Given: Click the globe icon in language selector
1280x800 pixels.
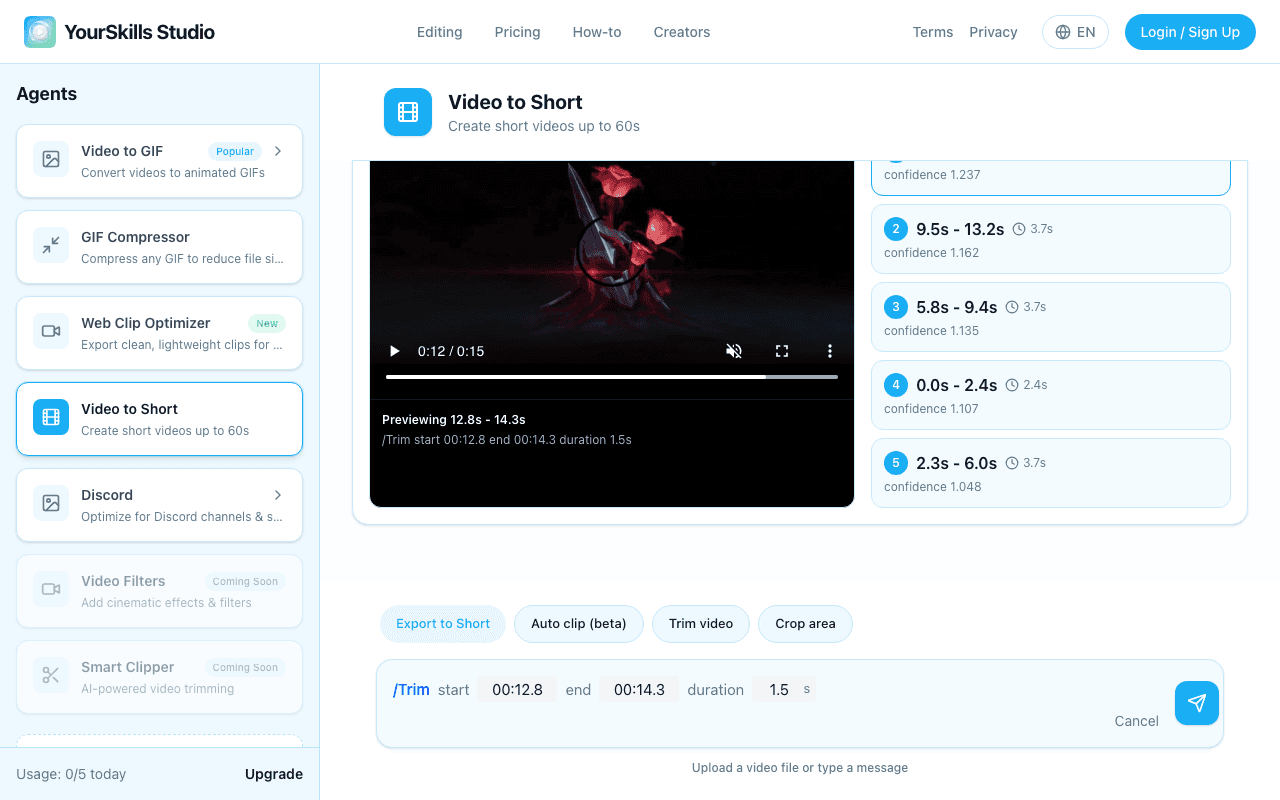Looking at the screenshot, I should [x=1063, y=32].
